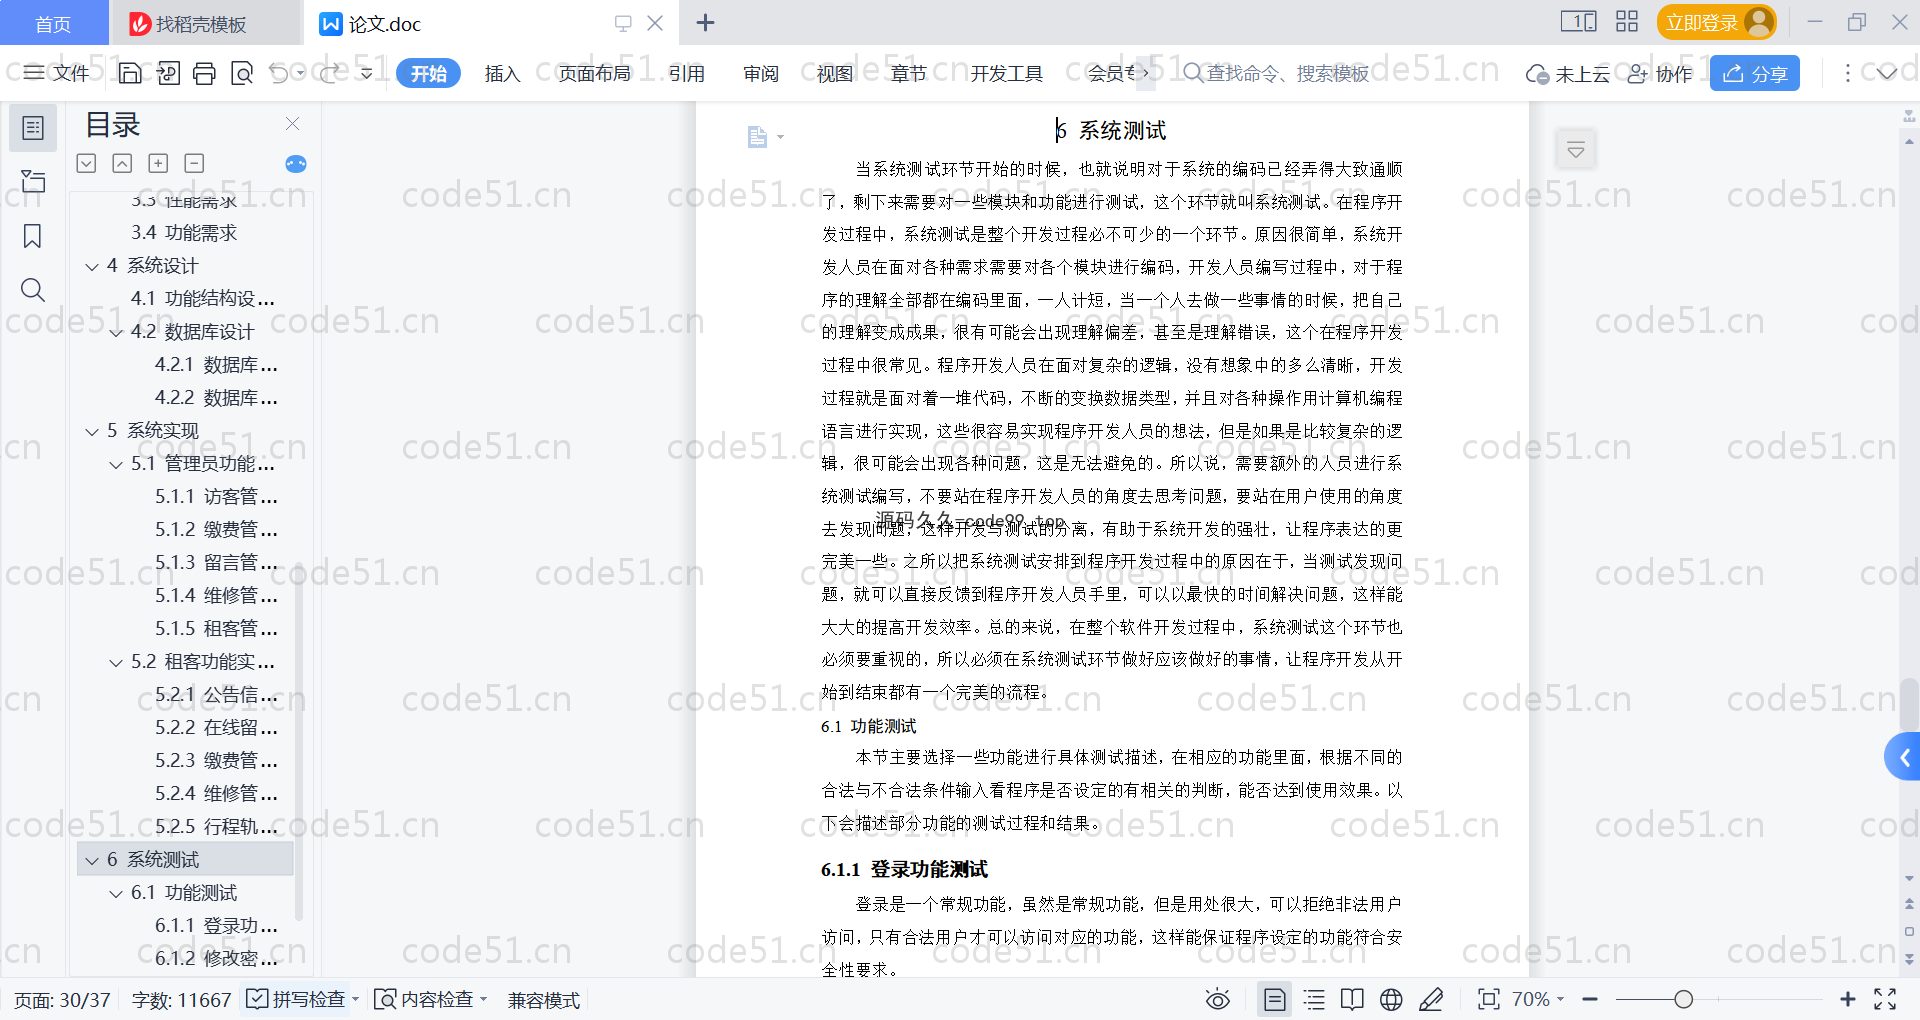The image size is (1920, 1020).
Task: Click the zoom out minus button
Action: click(1590, 999)
